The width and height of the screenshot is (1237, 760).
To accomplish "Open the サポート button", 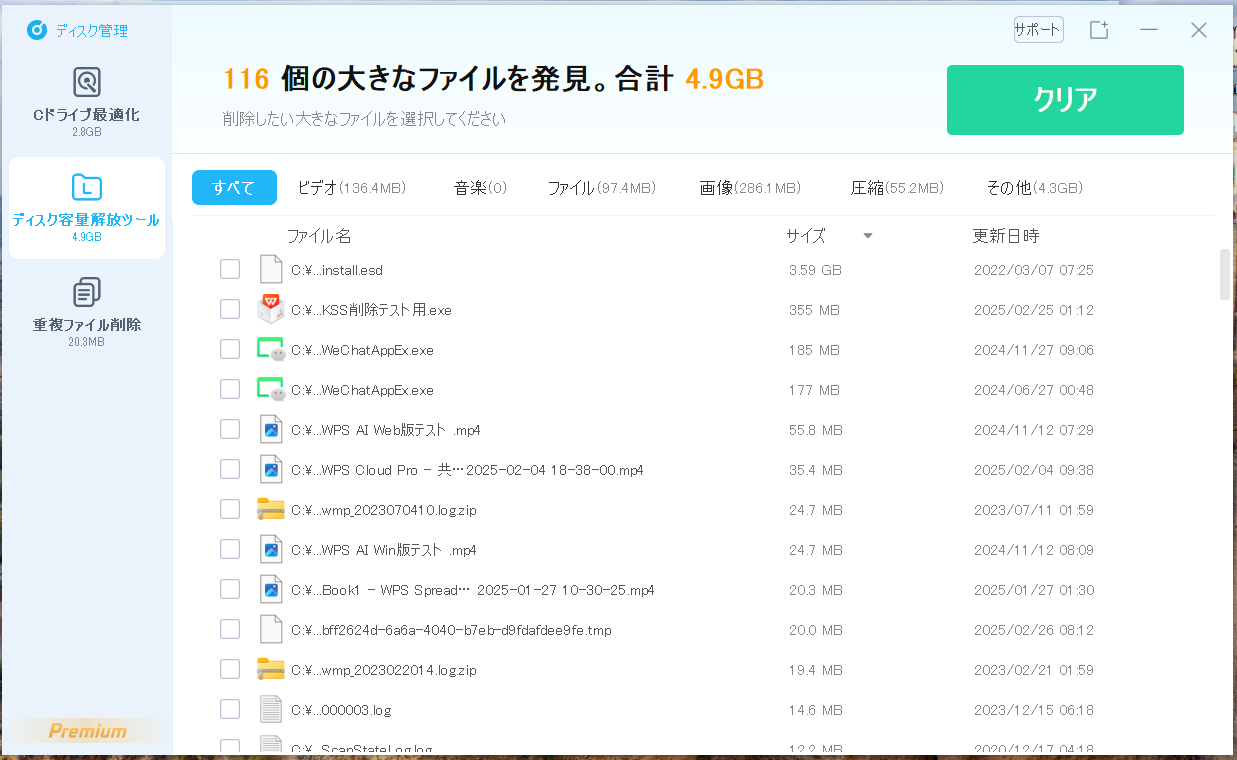I will click(1038, 30).
